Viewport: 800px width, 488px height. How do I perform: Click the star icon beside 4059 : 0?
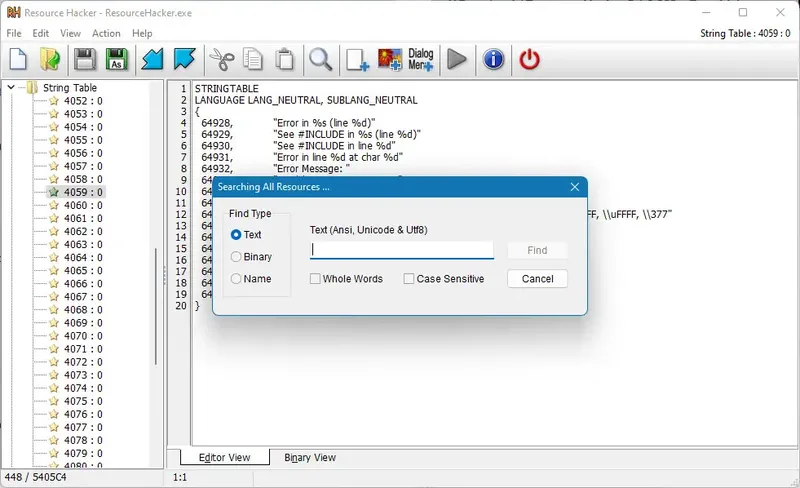point(54,192)
